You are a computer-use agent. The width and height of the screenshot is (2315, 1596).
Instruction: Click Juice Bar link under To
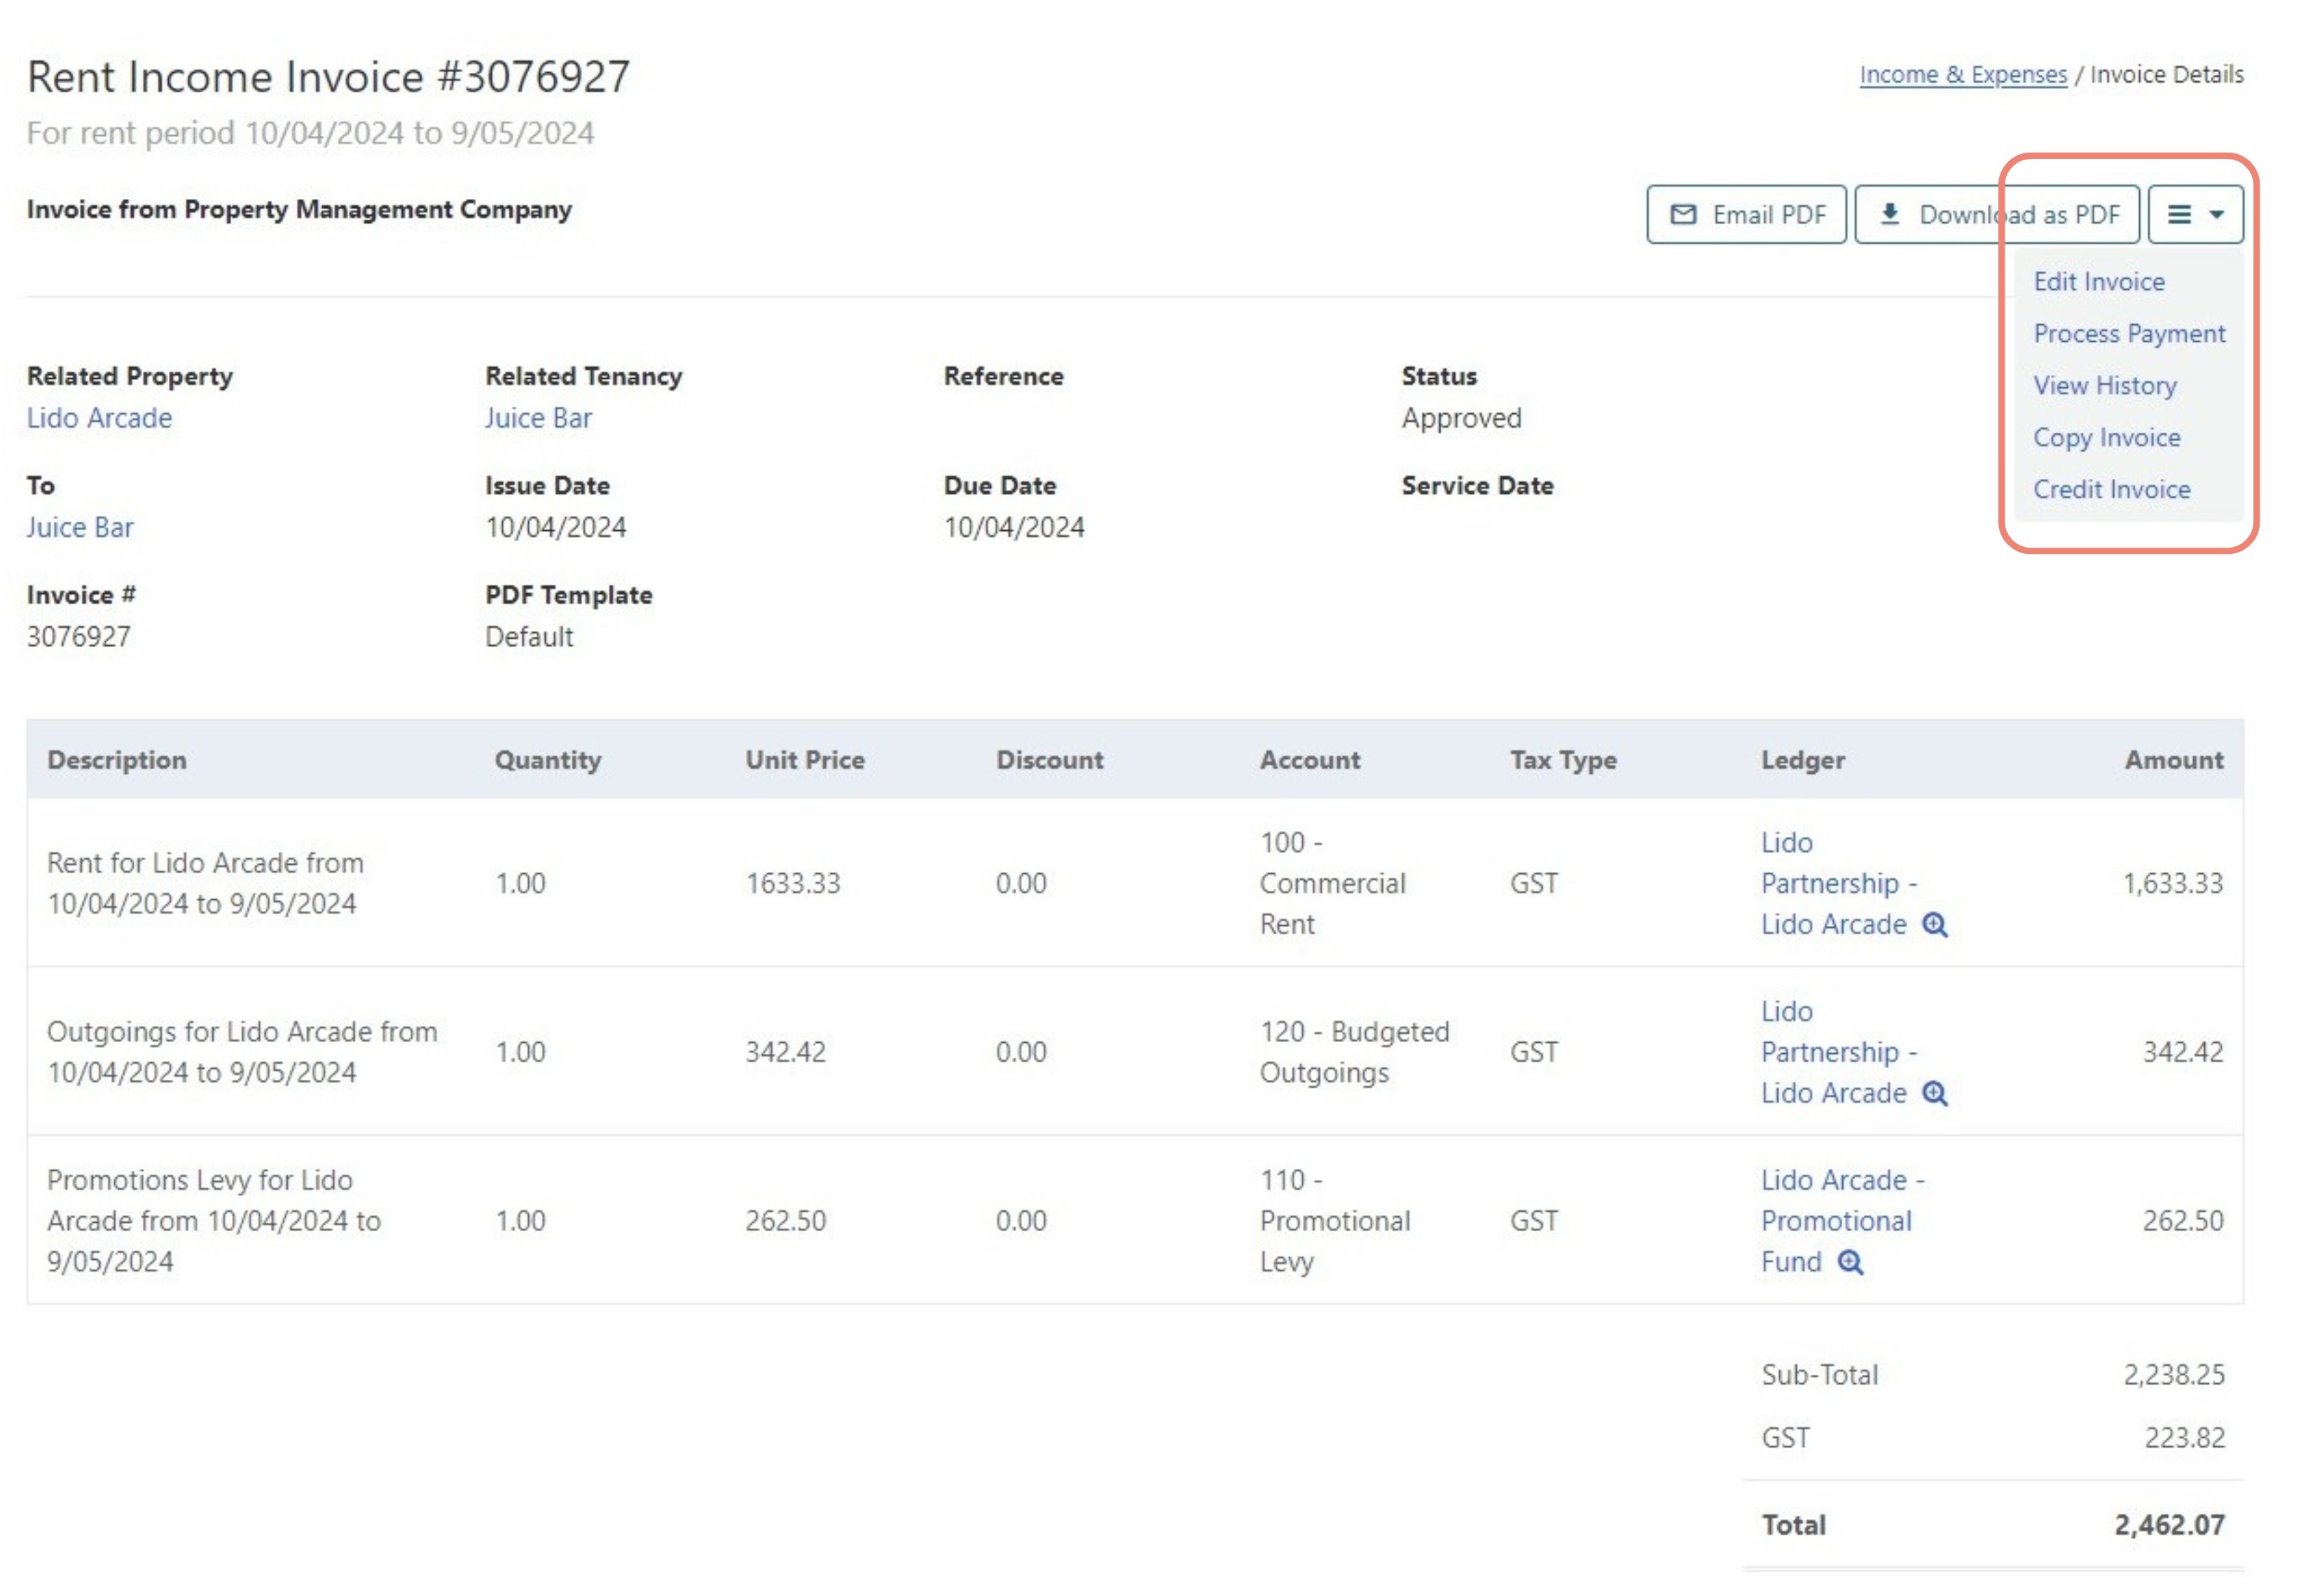tap(80, 527)
